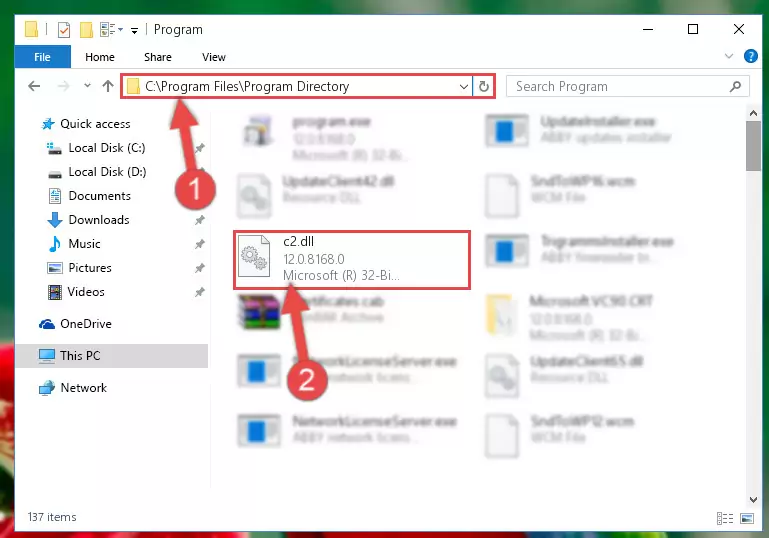Select the program.exe file

coord(324,137)
